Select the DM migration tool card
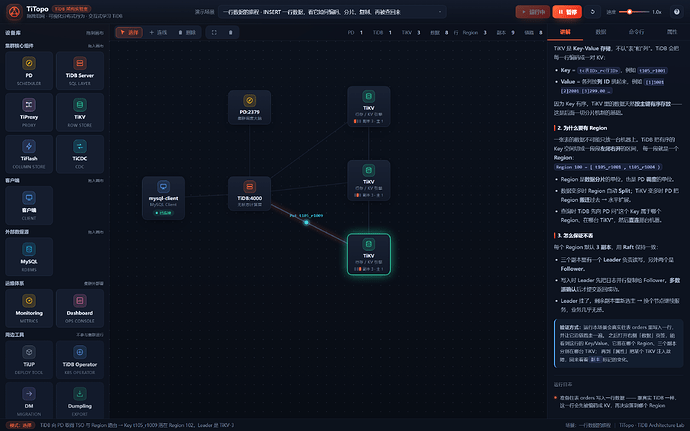Image resolution: width=690 pixels, height=431 pixels. tap(29, 401)
